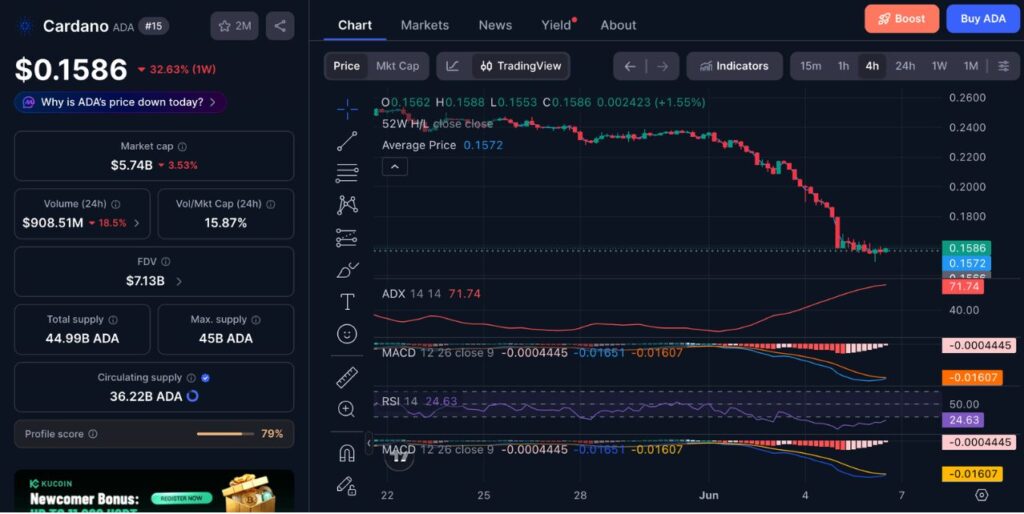
Task: Open the Chart tab
Action: 355,25
